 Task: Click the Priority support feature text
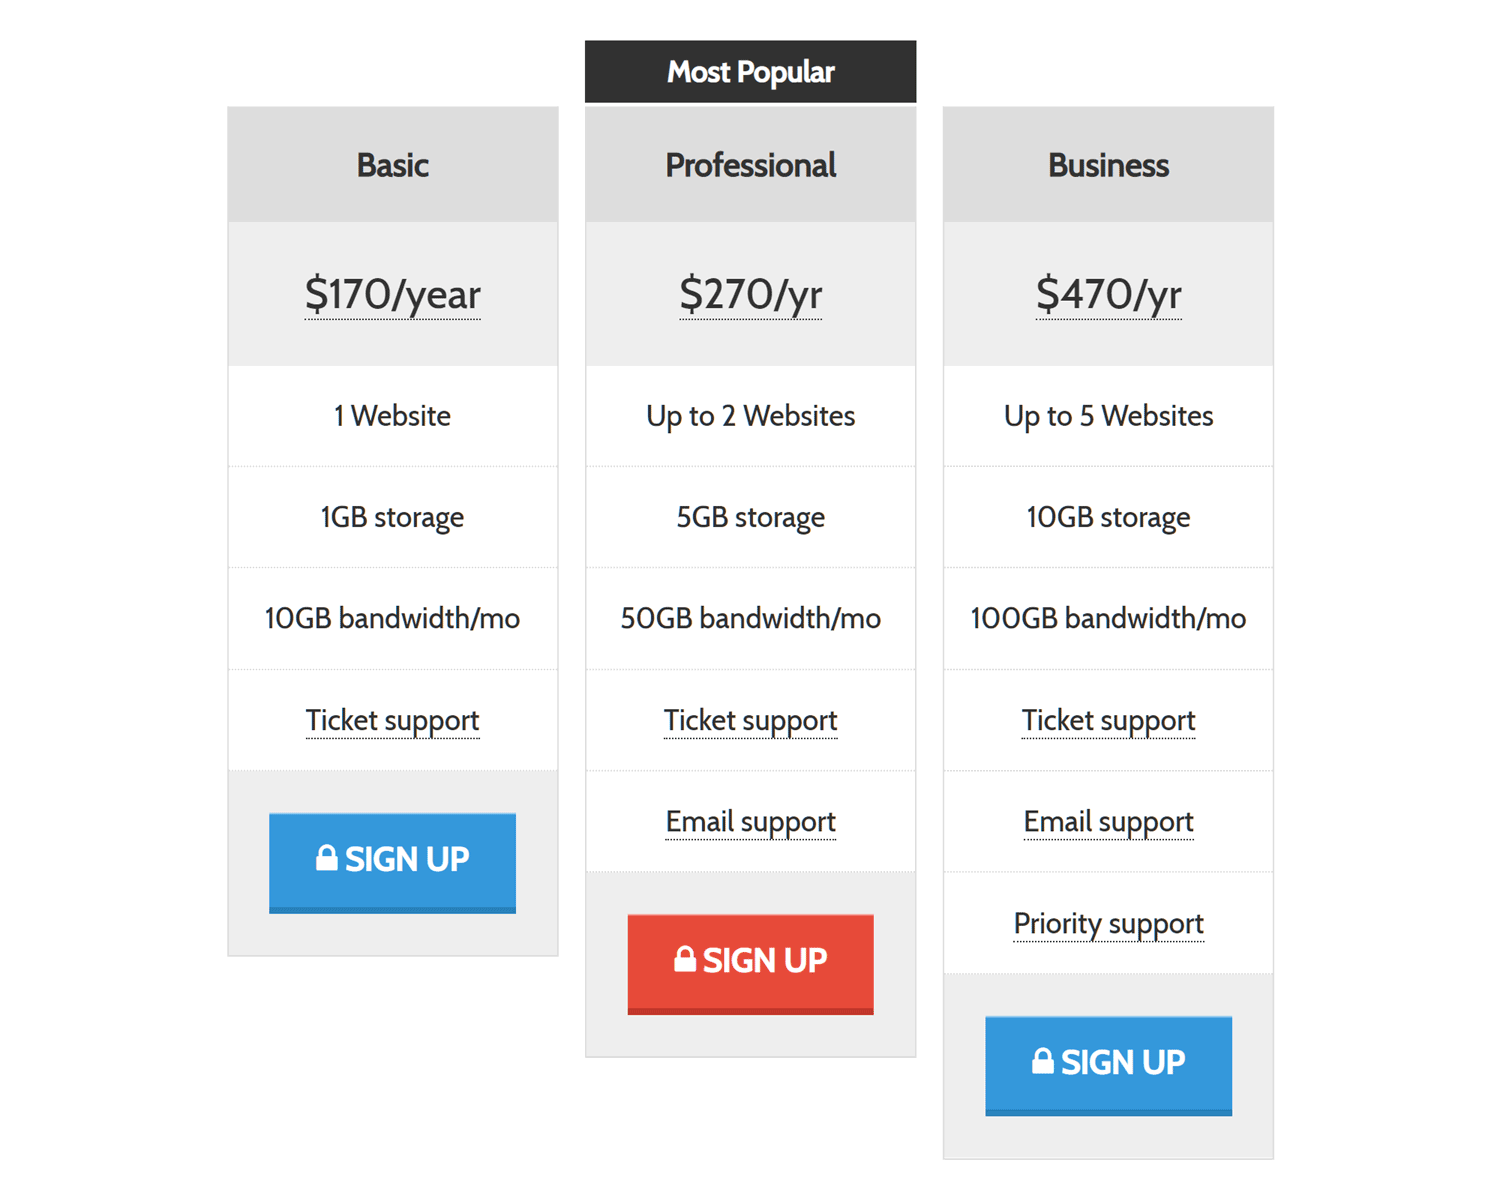(x=1108, y=924)
